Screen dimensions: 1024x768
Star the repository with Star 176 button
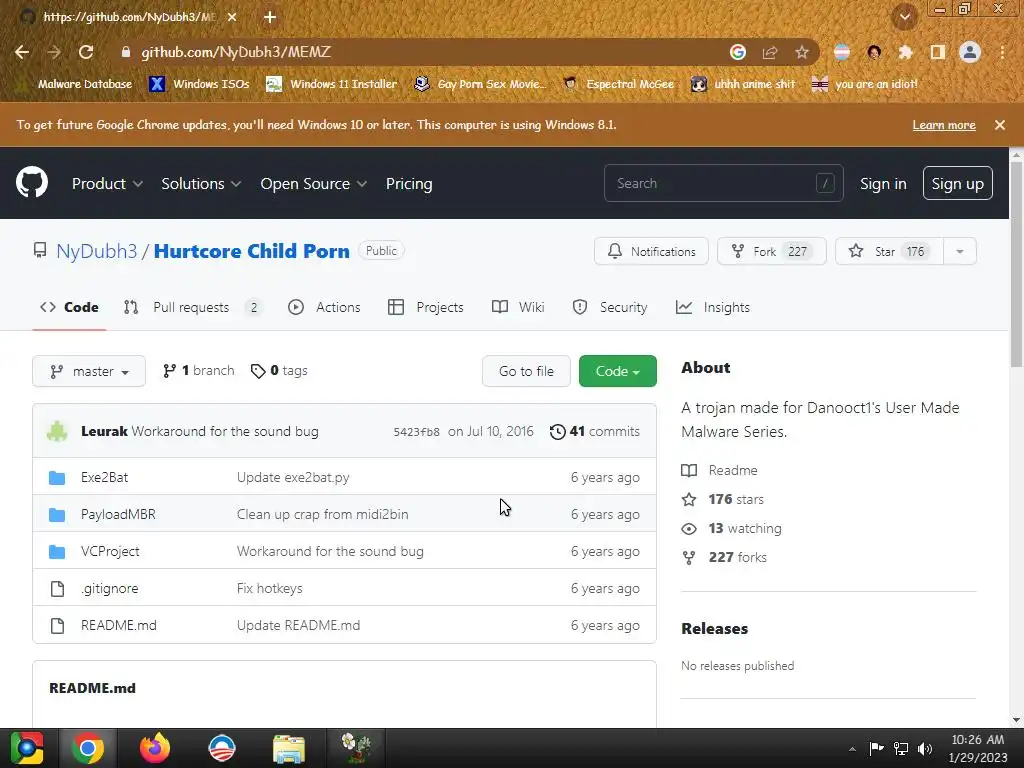coord(889,251)
